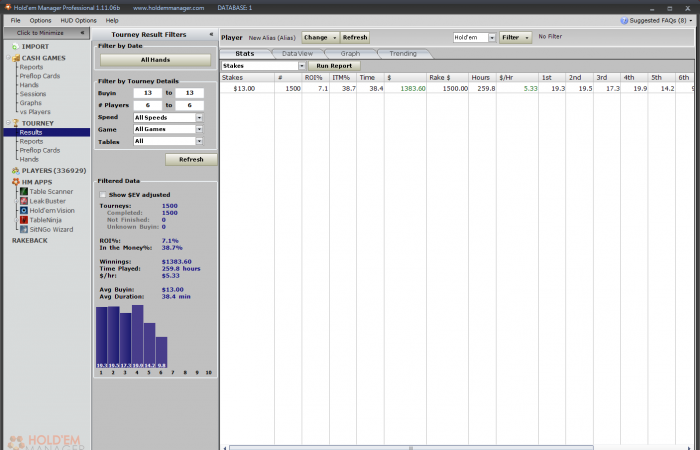Click the Click to Minimize button

pos(46,33)
